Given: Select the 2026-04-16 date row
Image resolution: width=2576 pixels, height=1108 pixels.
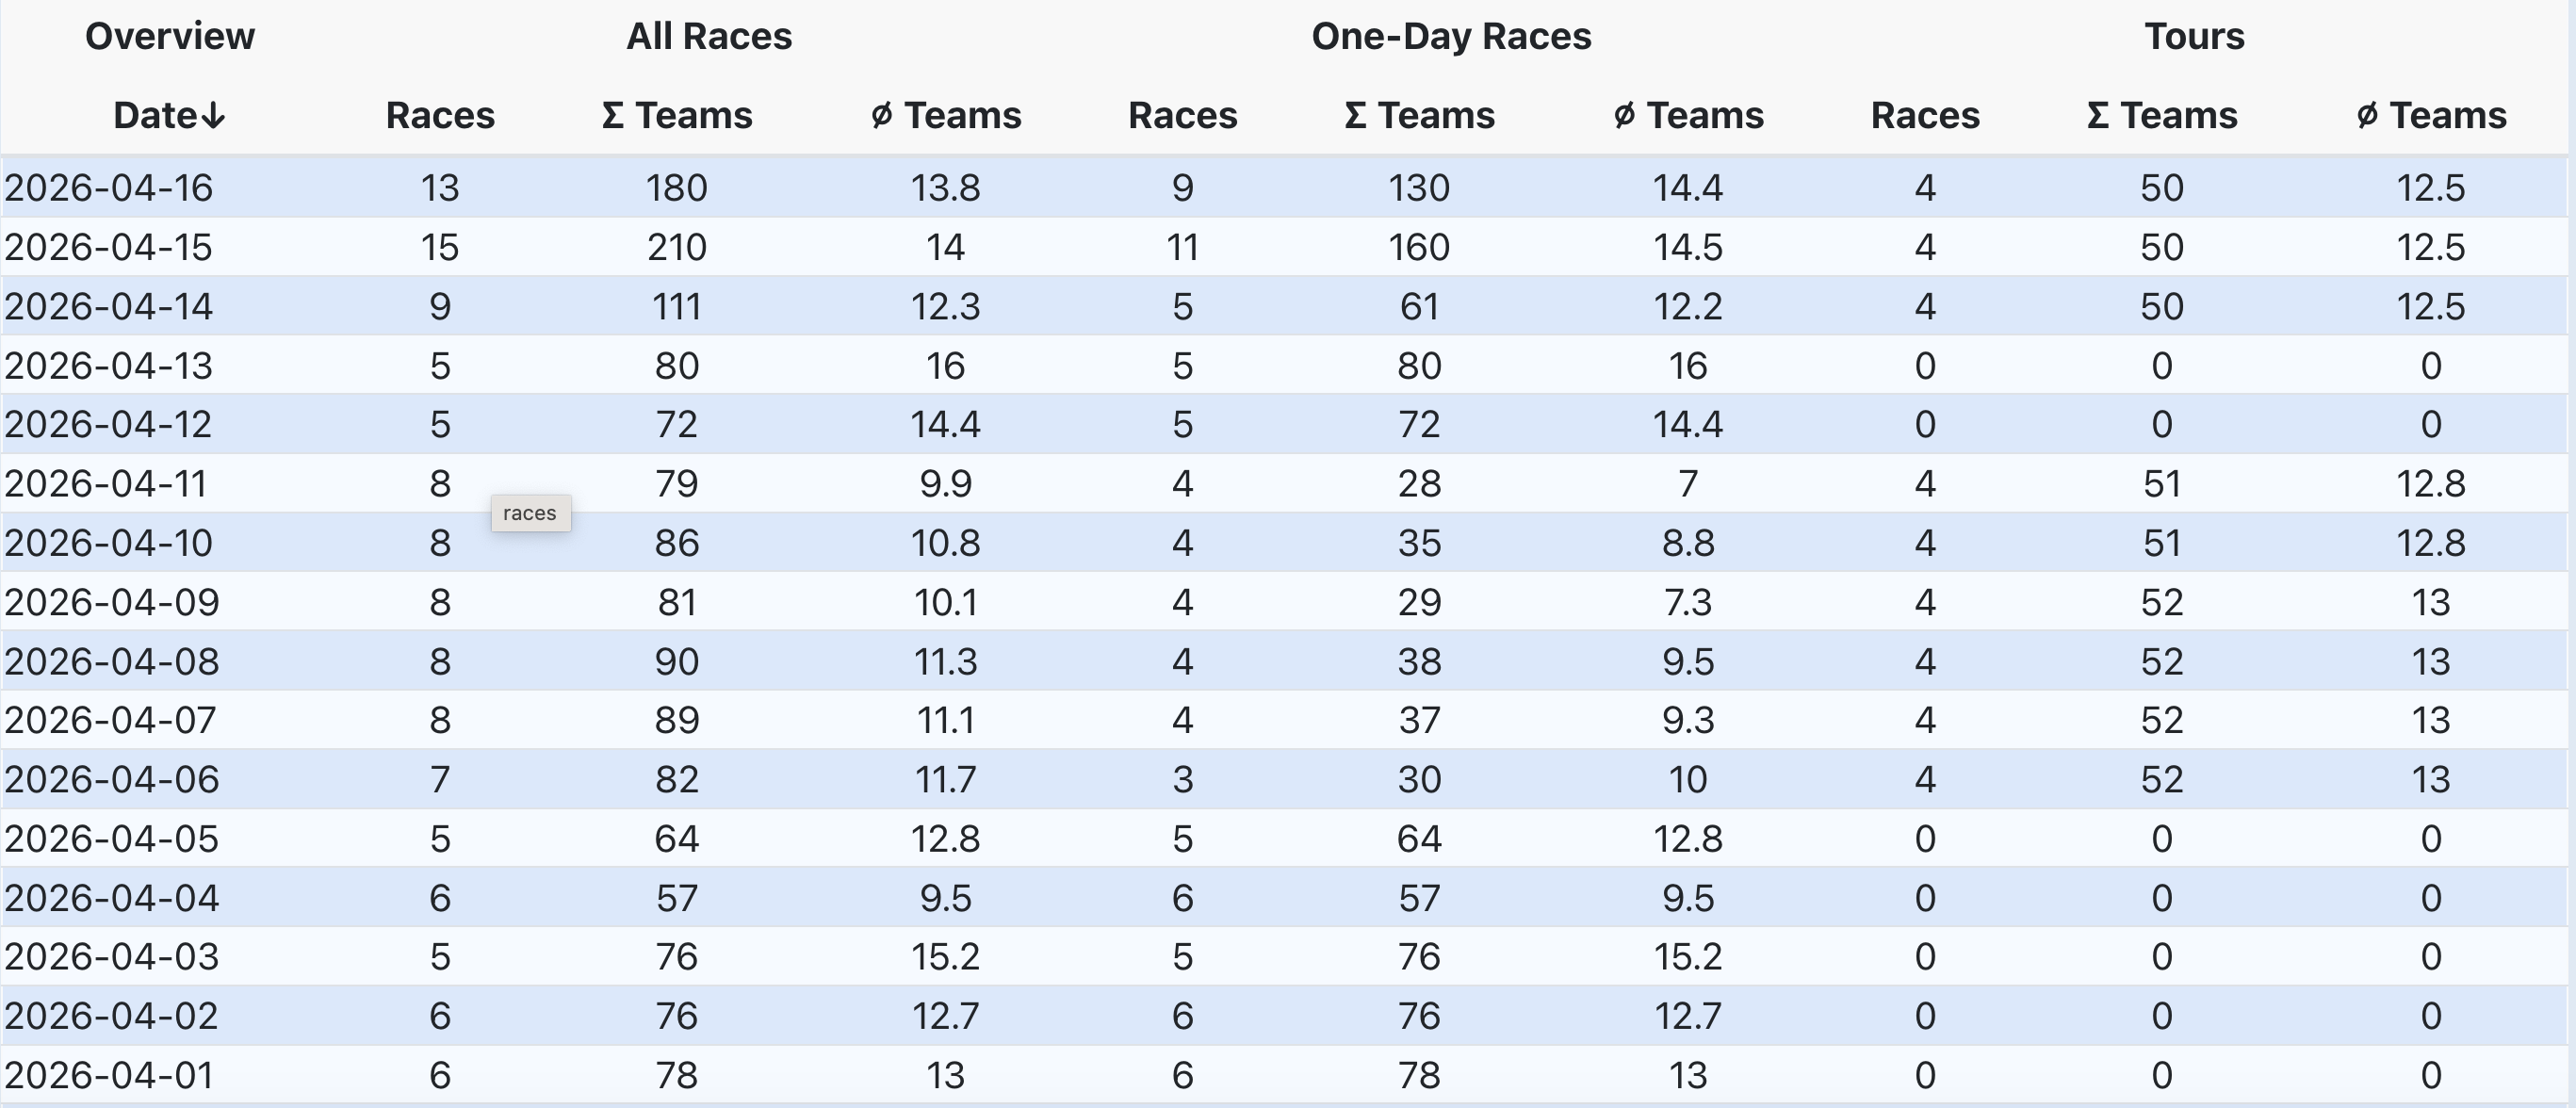Looking at the screenshot, I should [109, 188].
